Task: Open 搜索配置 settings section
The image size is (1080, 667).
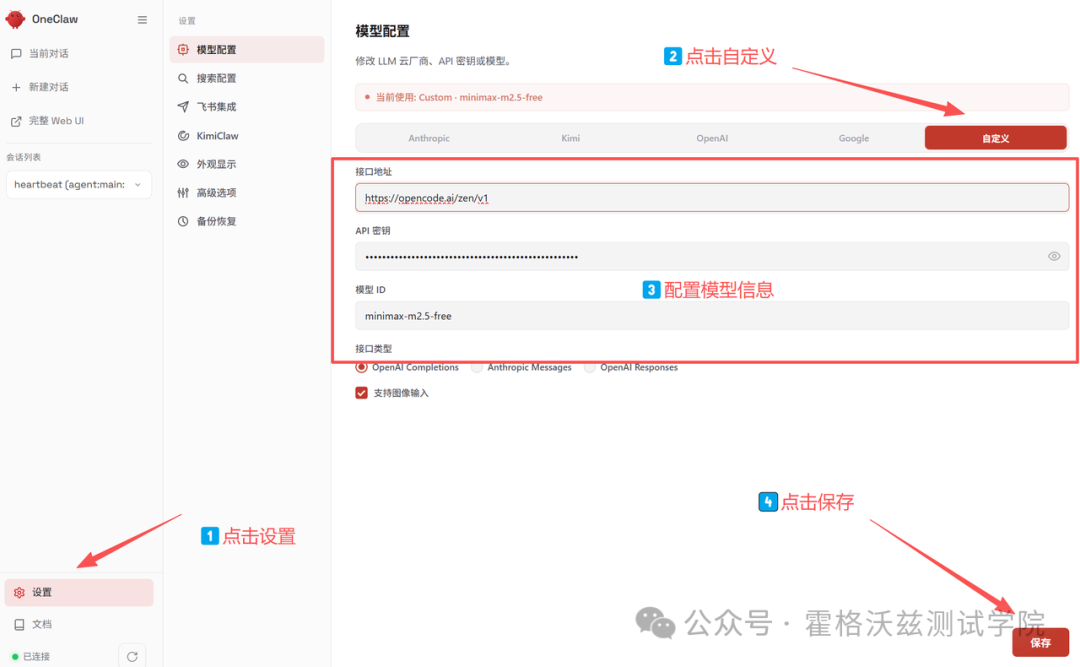Action: point(247,79)
